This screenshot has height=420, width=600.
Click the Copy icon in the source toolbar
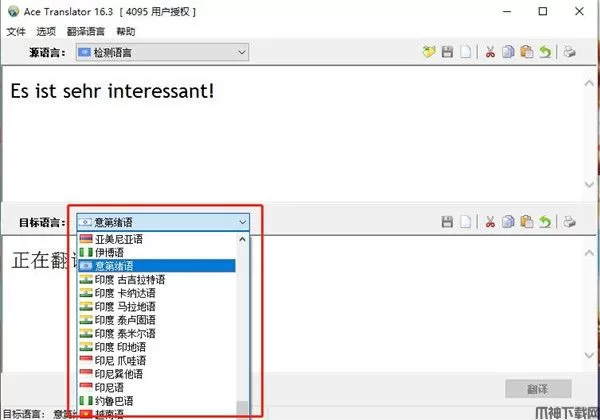(x=508, y=52)
